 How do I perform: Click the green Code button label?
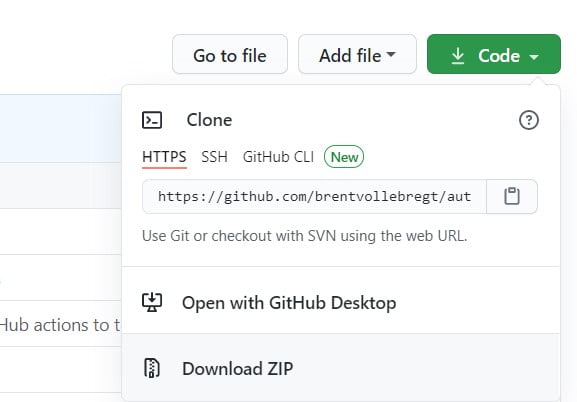[499, 56]
